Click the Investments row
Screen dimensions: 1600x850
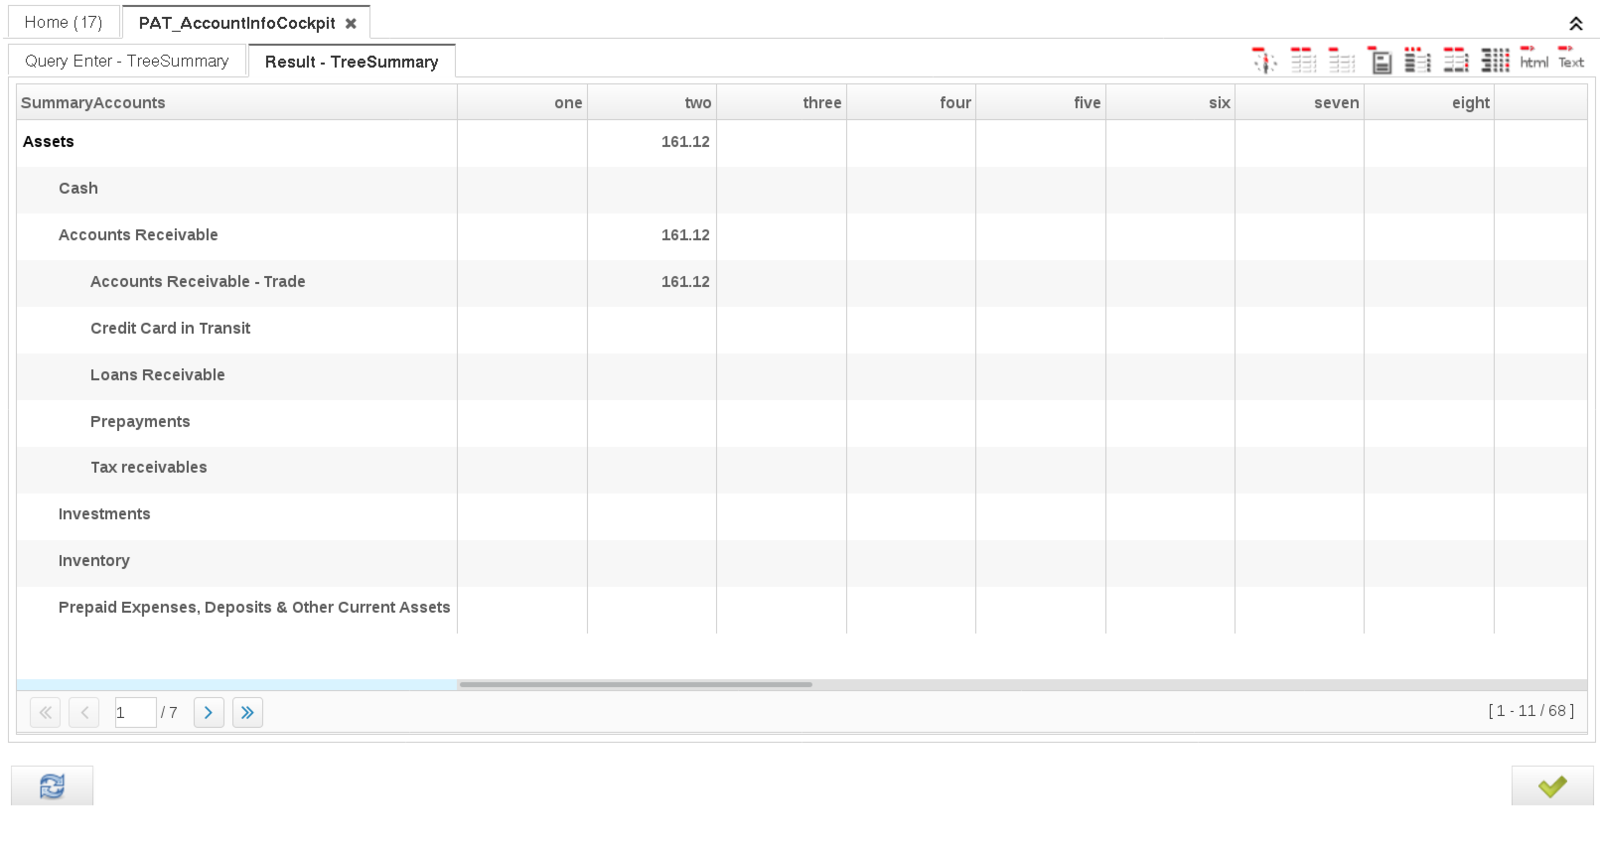pyautogui.click(x=104, y=514)
